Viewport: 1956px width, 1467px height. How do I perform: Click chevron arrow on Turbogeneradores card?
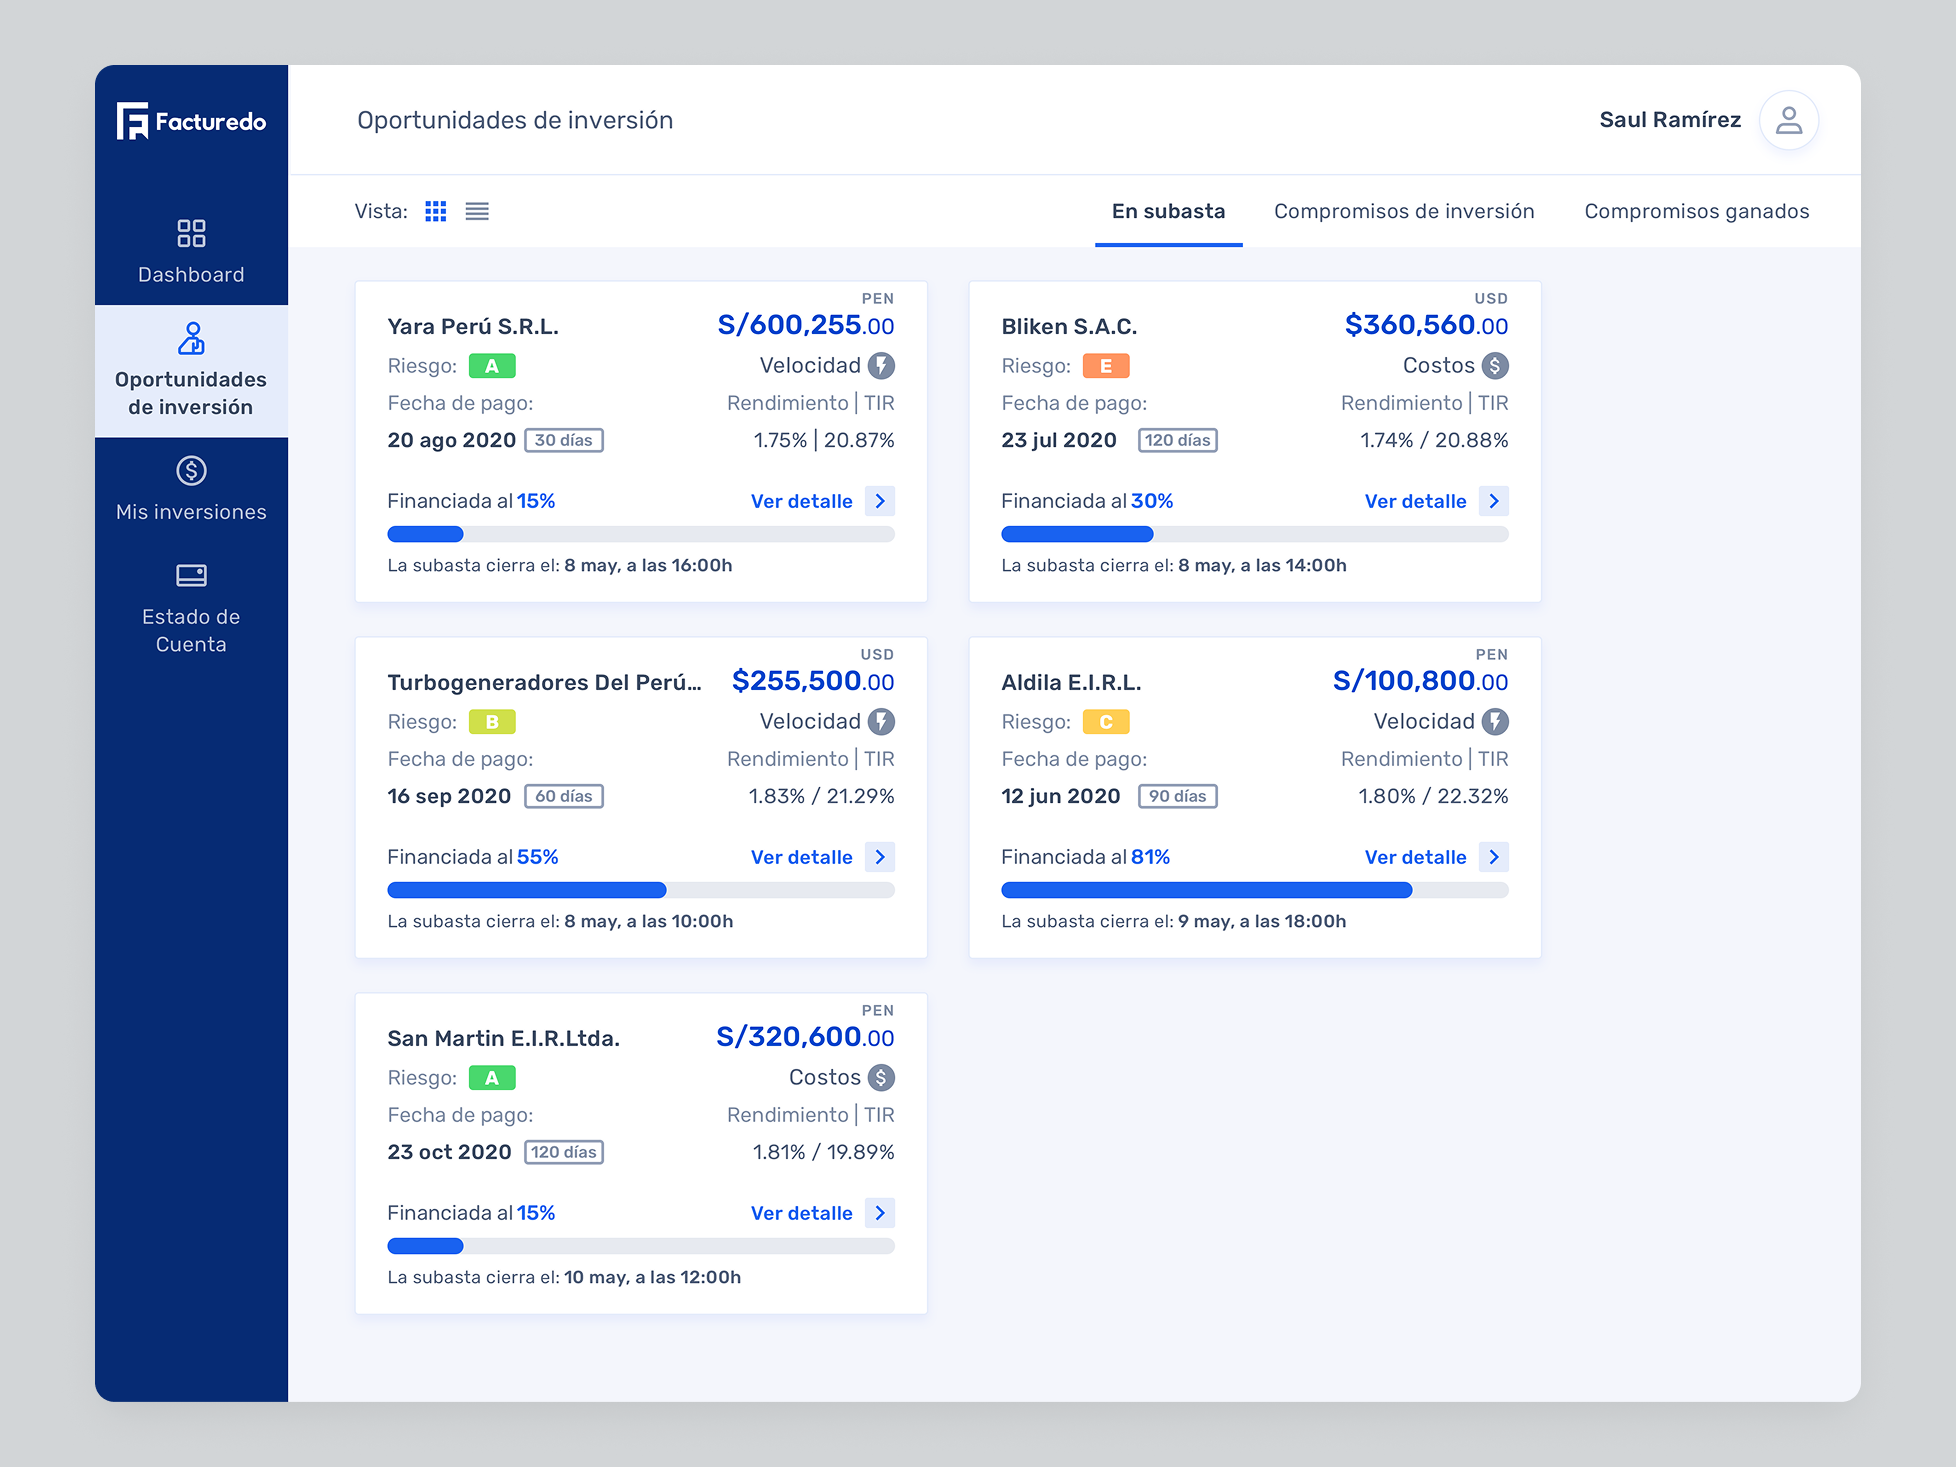[x=880, y=857]
